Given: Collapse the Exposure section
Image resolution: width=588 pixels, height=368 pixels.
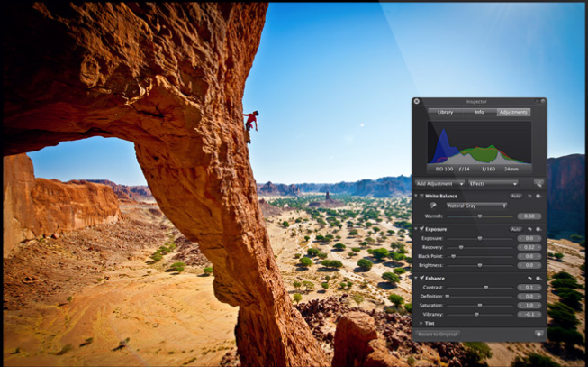Looking at the screenshot, I should (416, 229).
